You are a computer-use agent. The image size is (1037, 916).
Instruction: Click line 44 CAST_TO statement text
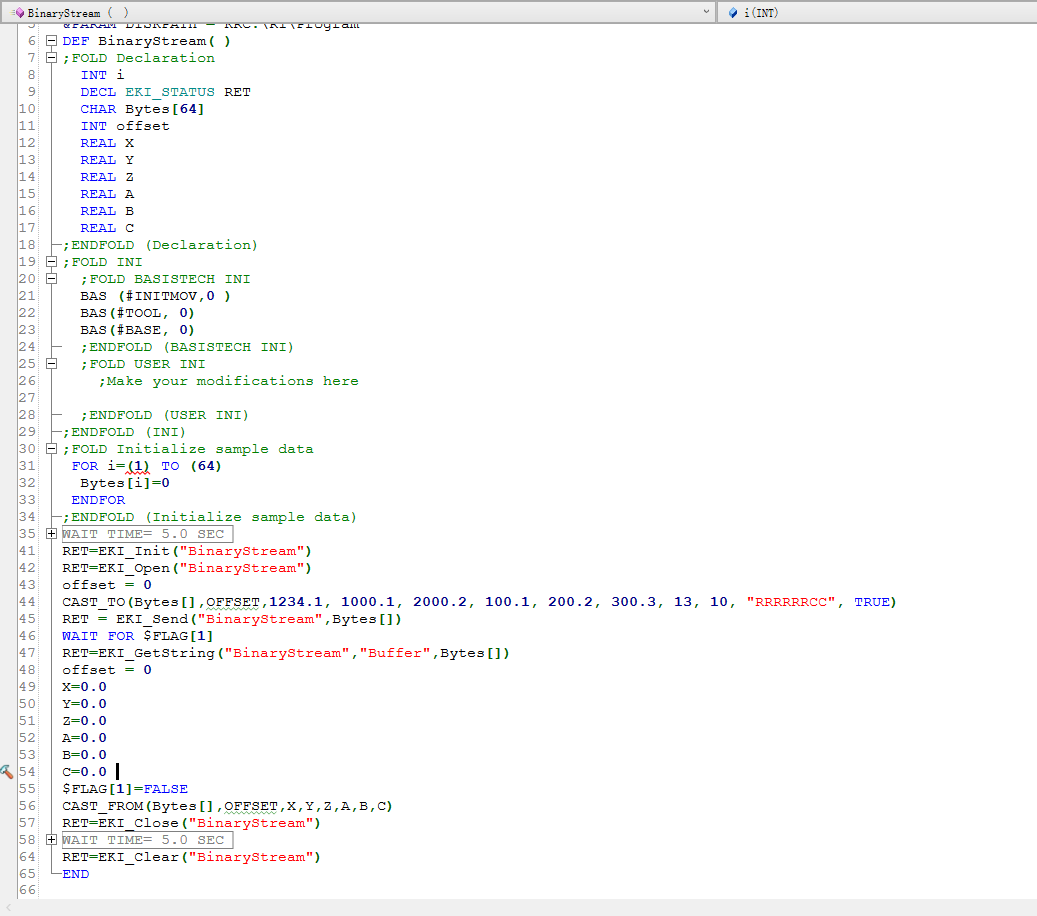pyautogui.click(x=479, y=602)
